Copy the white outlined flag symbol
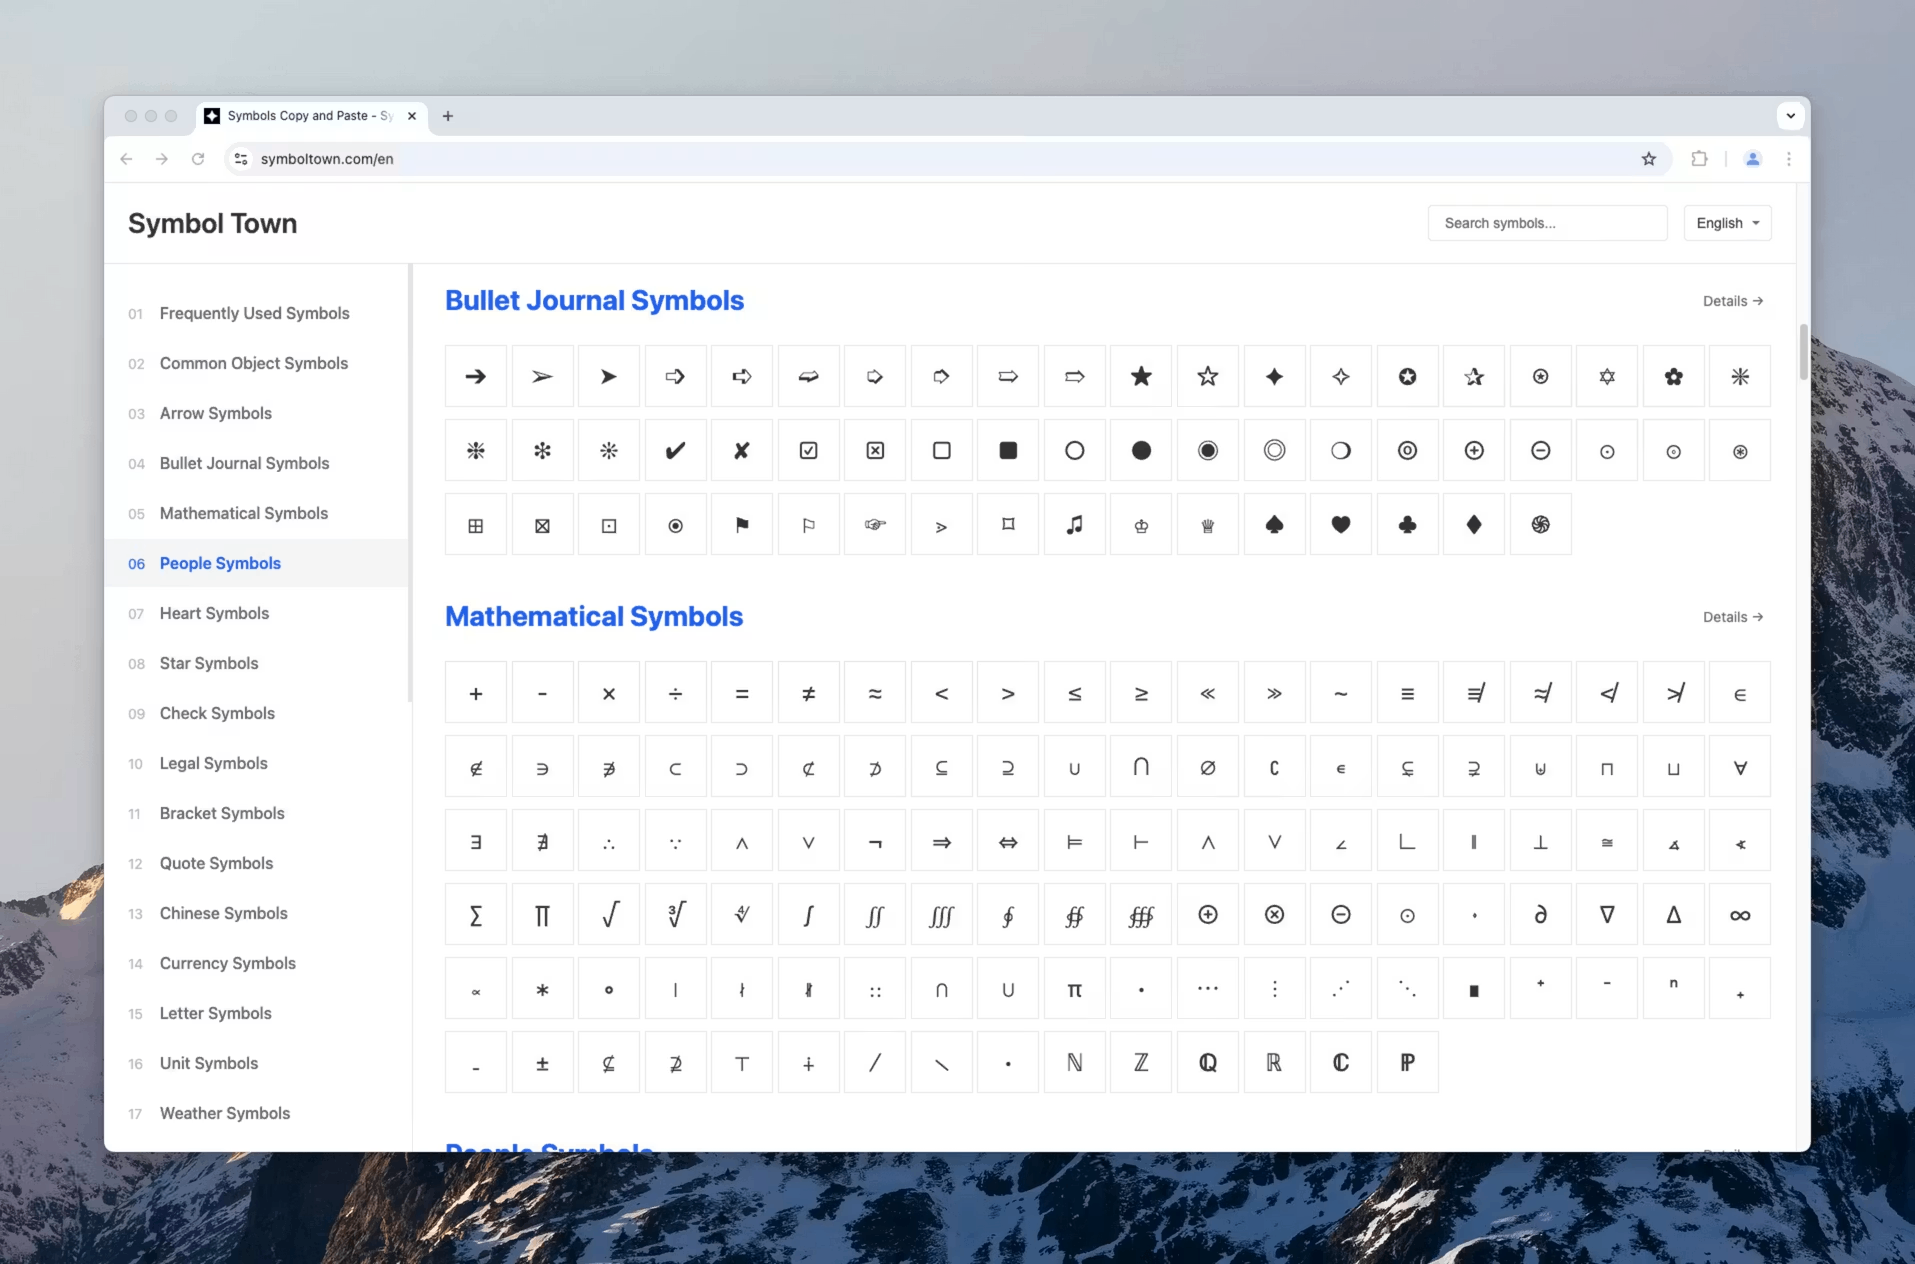 click(x=808, y=524)
